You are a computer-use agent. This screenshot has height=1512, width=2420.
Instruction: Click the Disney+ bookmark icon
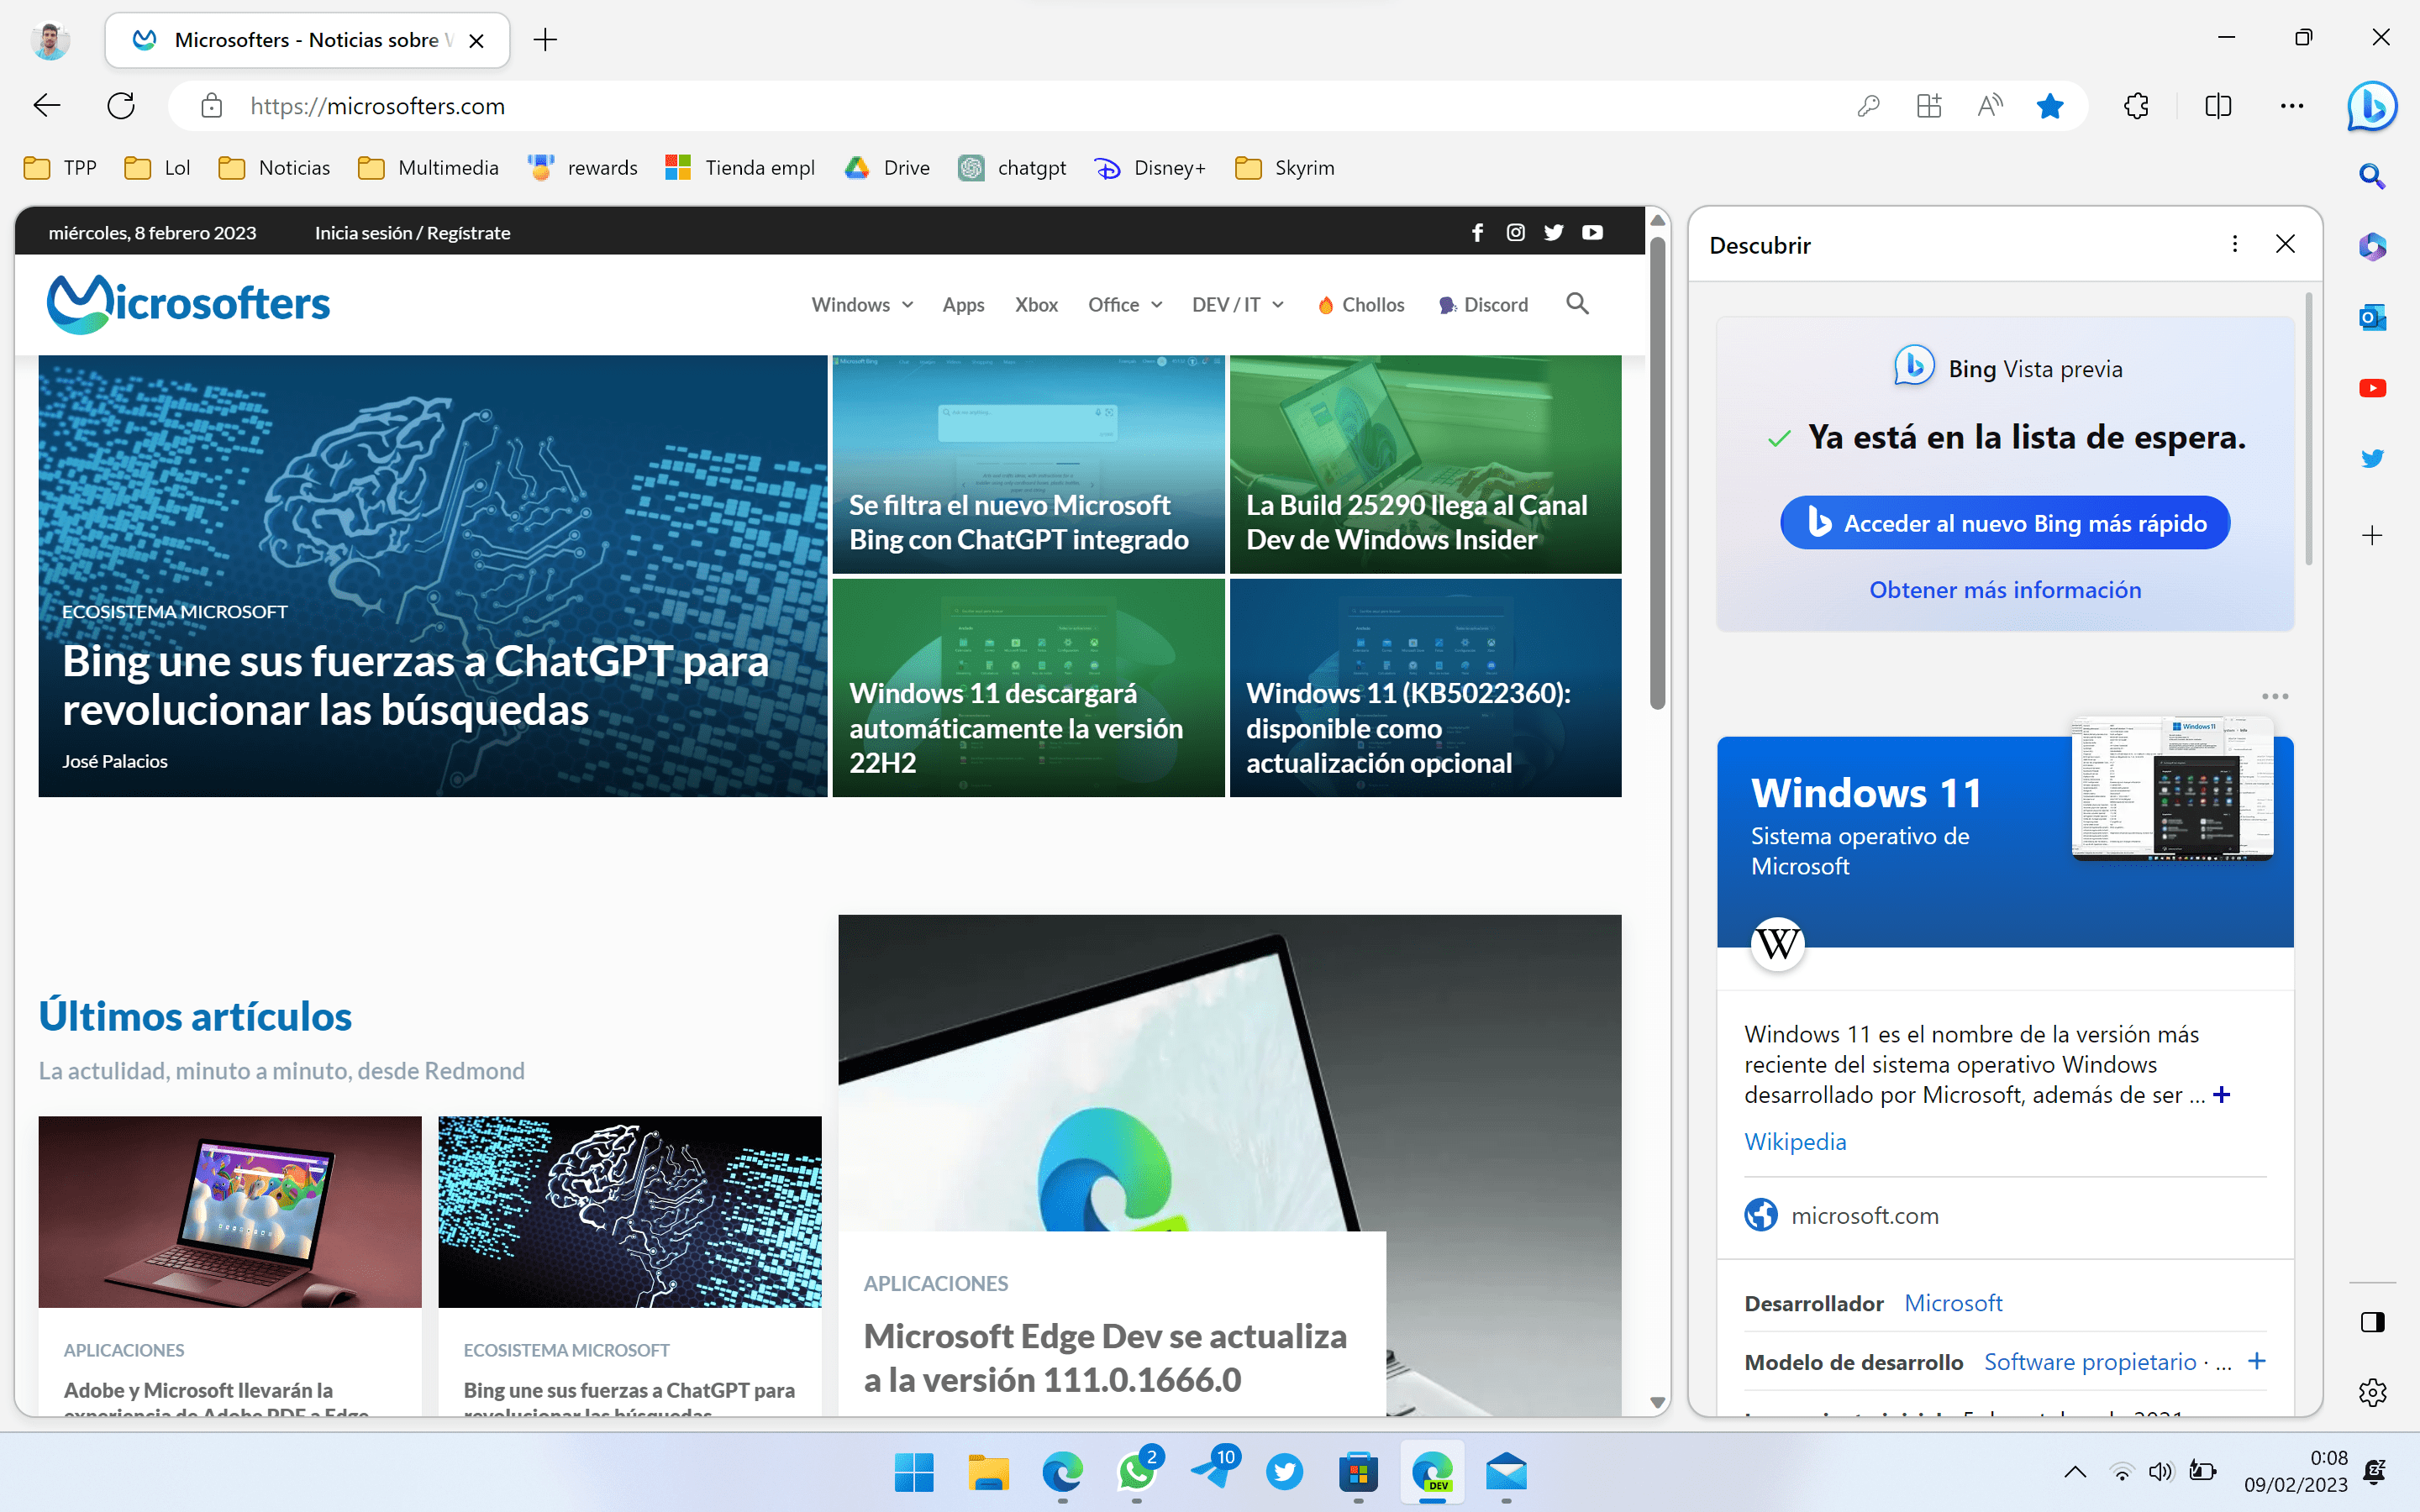point(1107,167)
